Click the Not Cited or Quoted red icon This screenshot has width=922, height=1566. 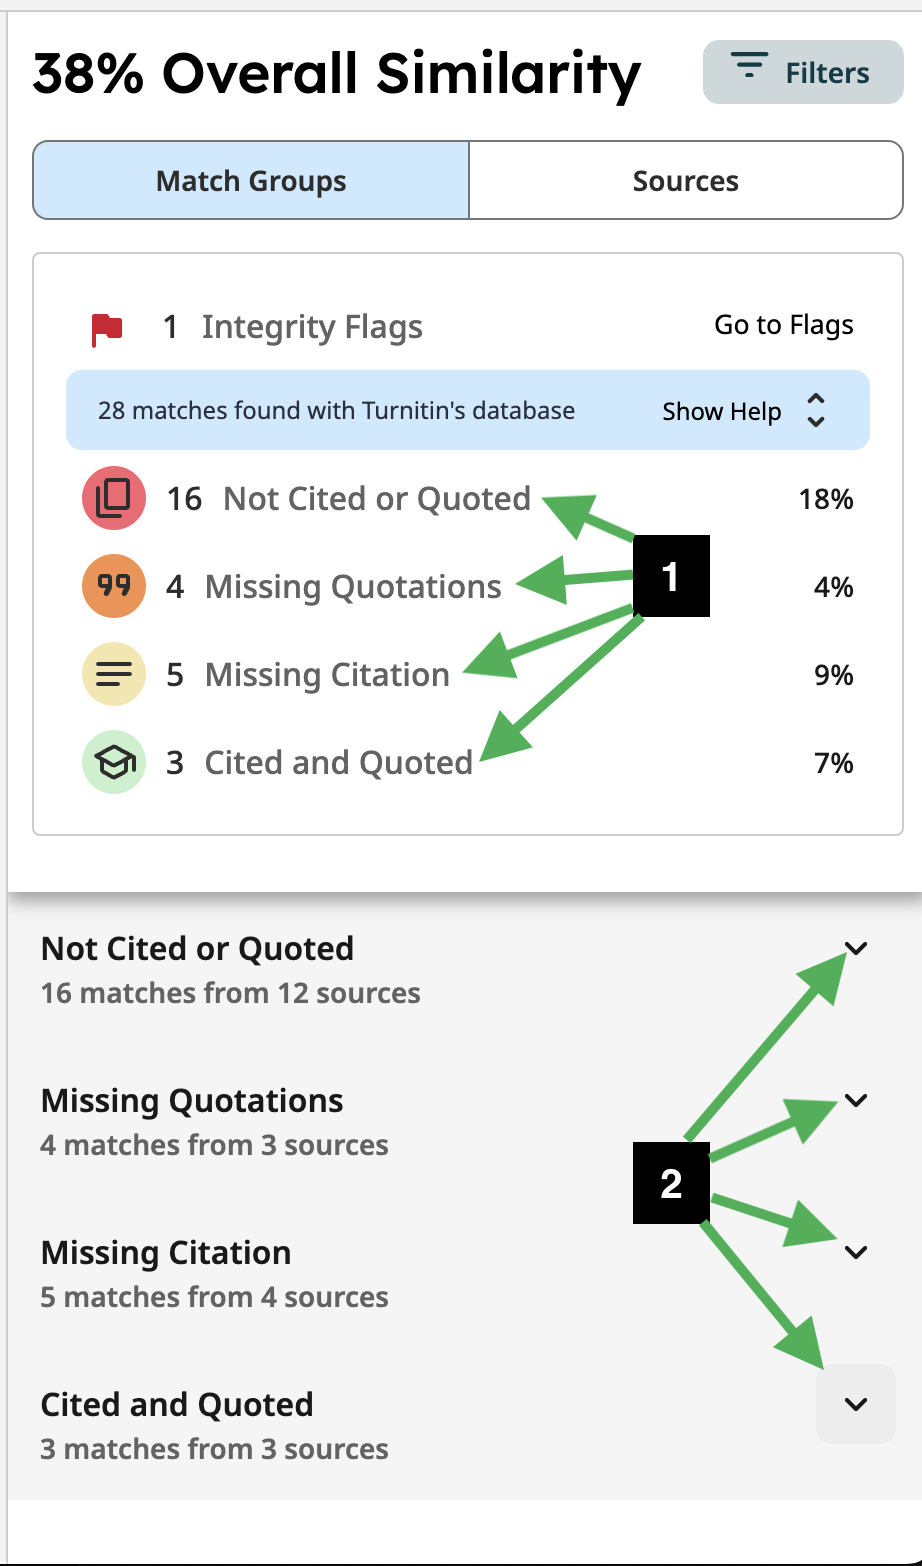click(114, 498)
